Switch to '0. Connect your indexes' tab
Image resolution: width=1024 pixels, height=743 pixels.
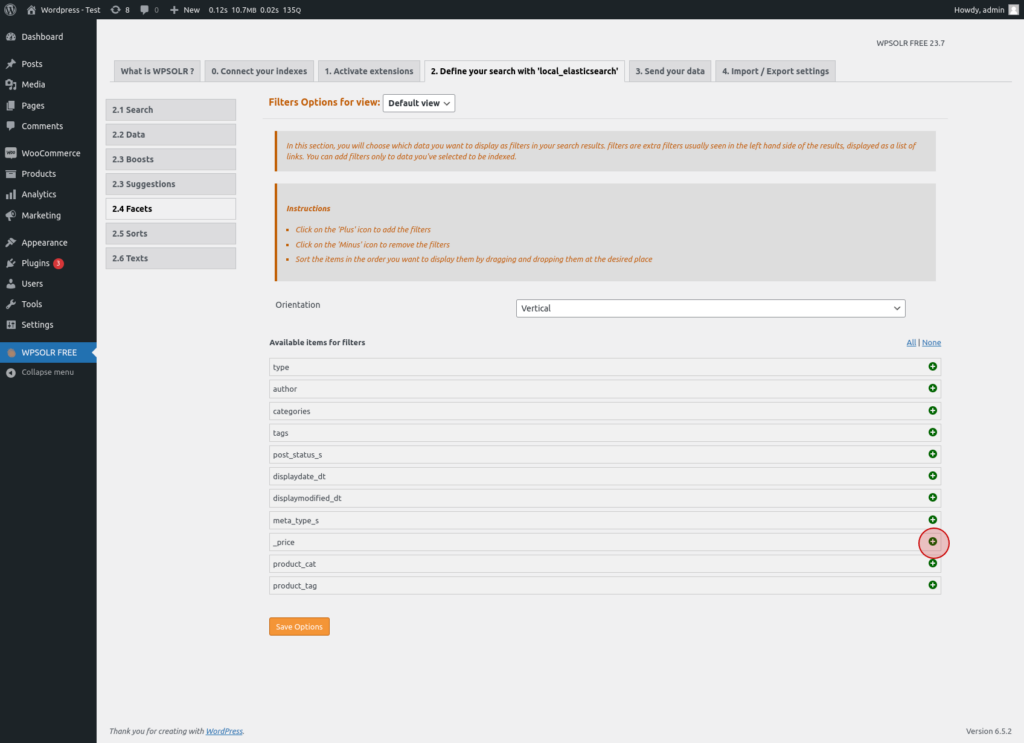click(x=259, y=71)
